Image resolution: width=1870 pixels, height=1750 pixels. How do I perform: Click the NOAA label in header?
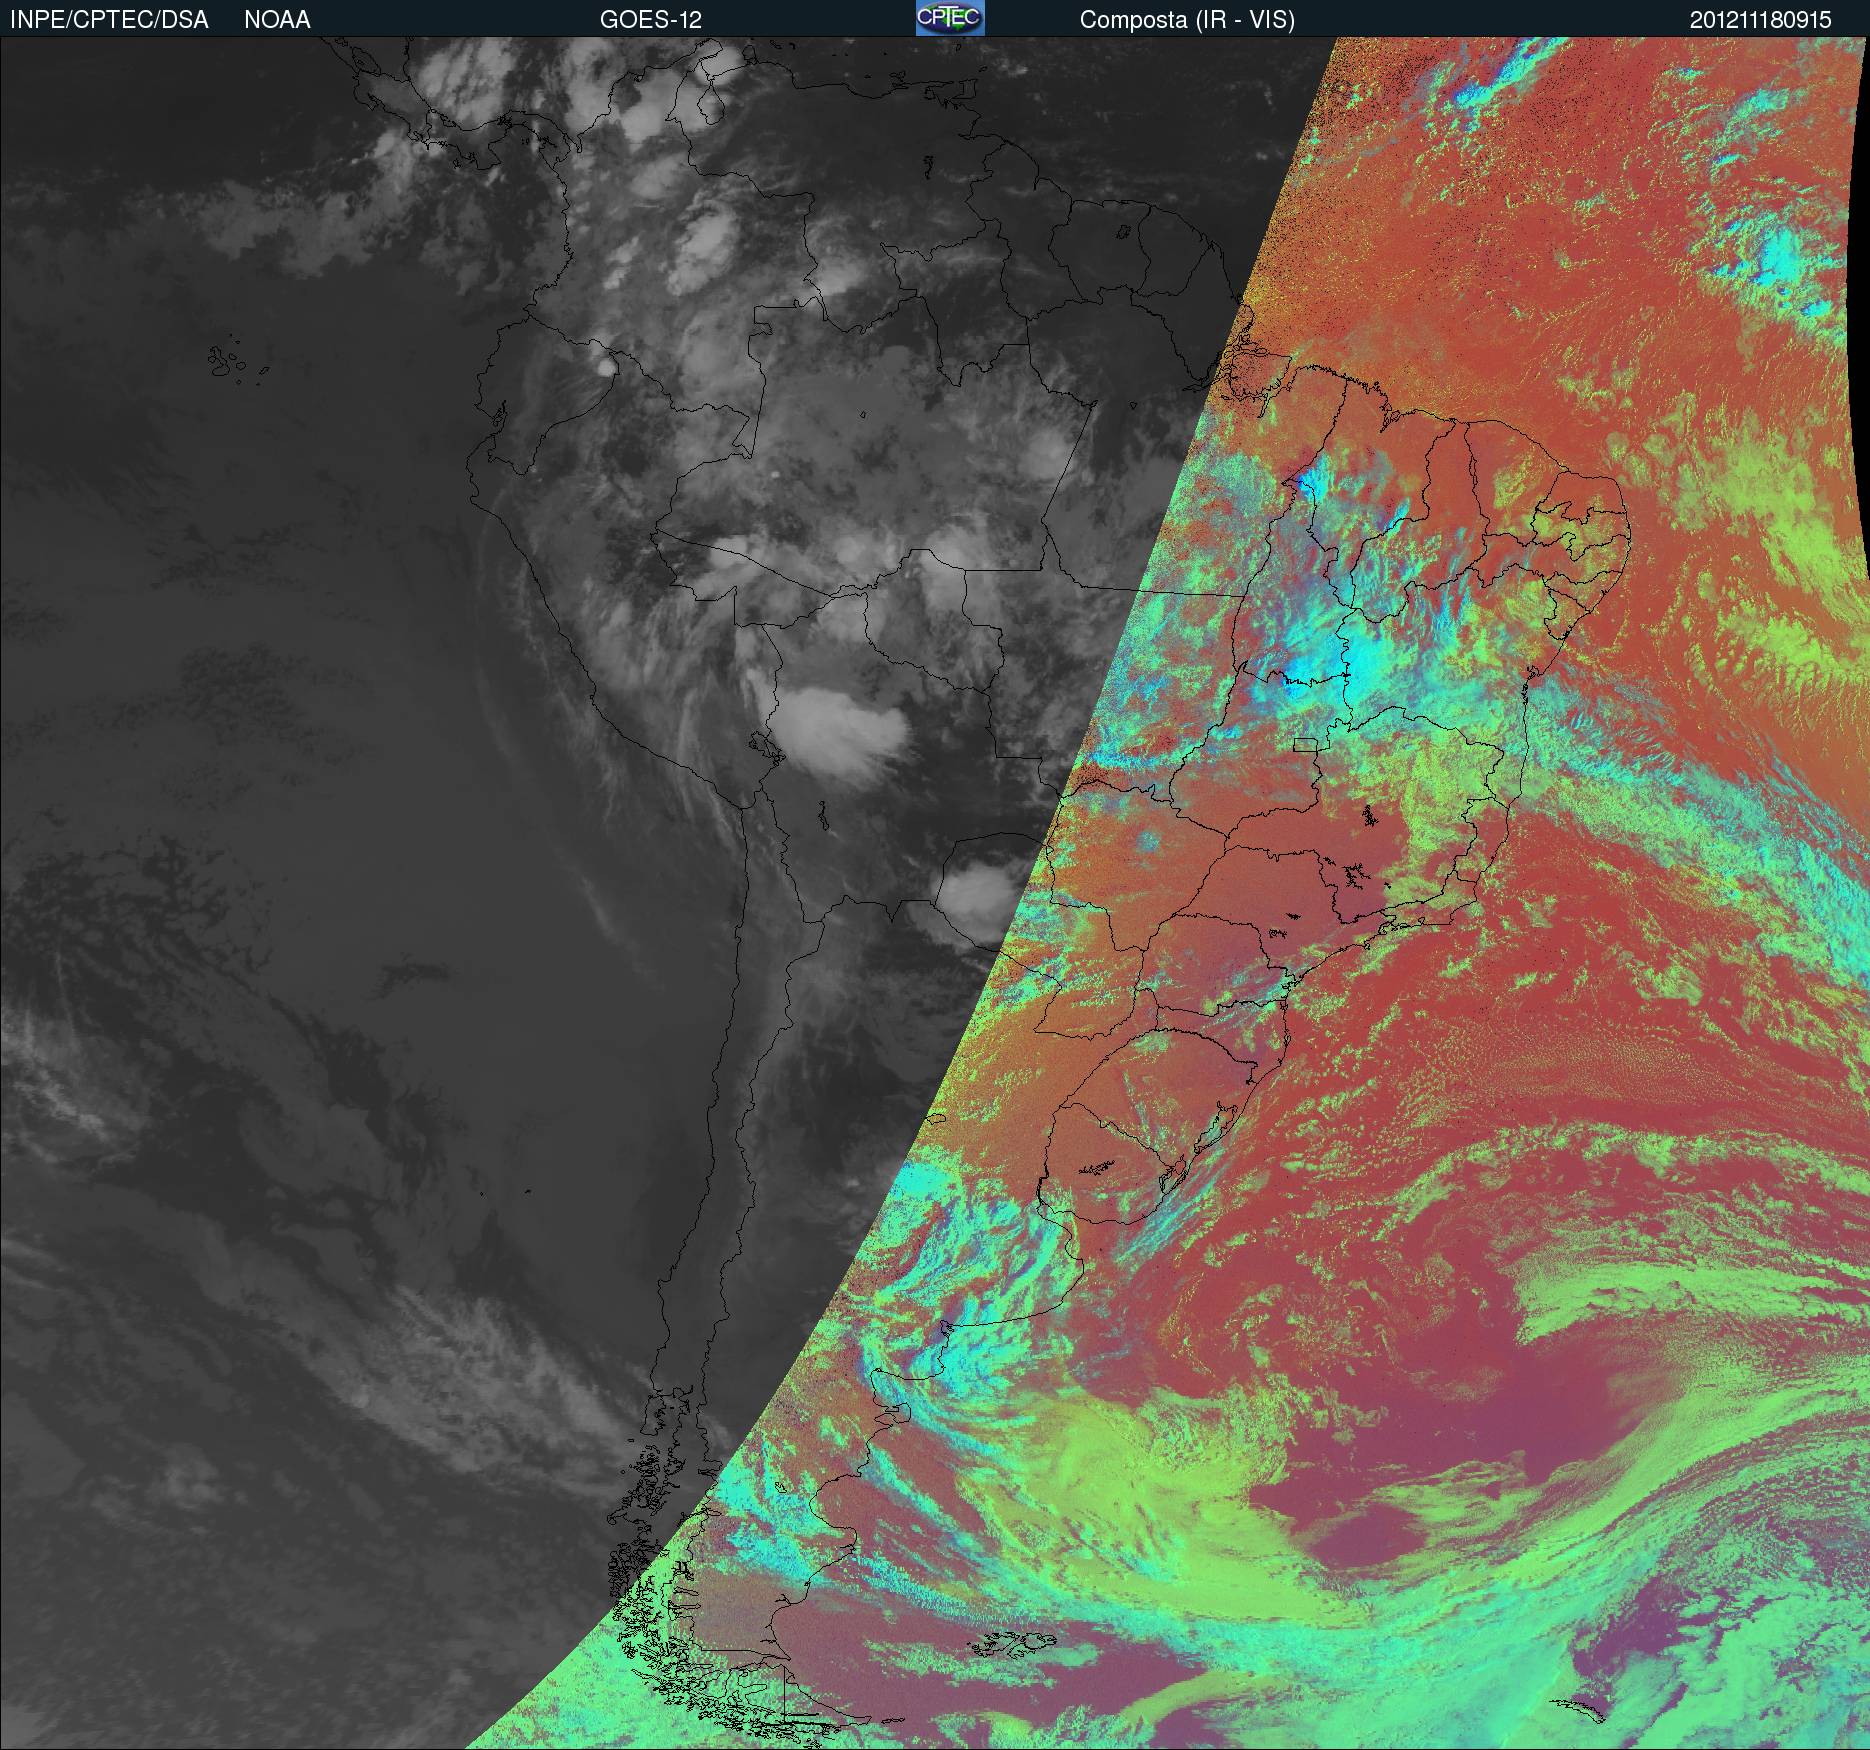coord(277,20)
